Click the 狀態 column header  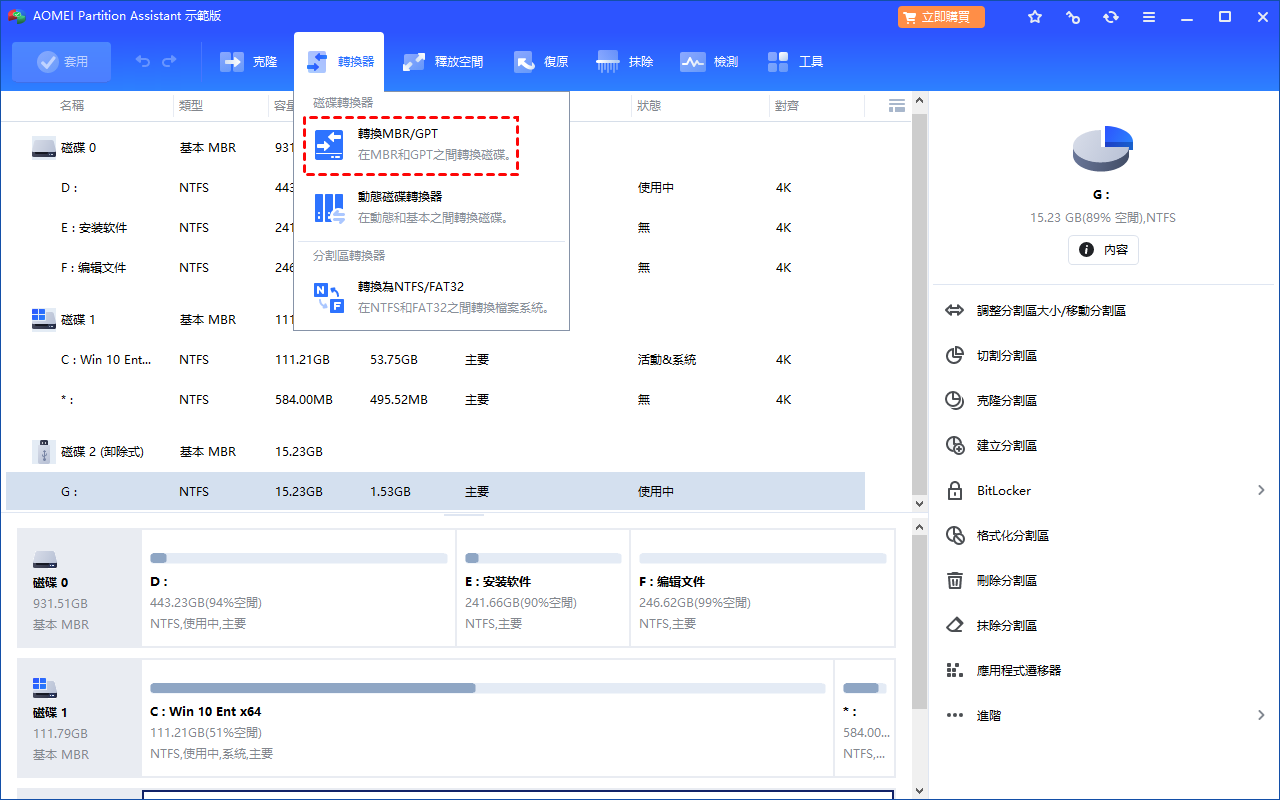tap(649, 105)
